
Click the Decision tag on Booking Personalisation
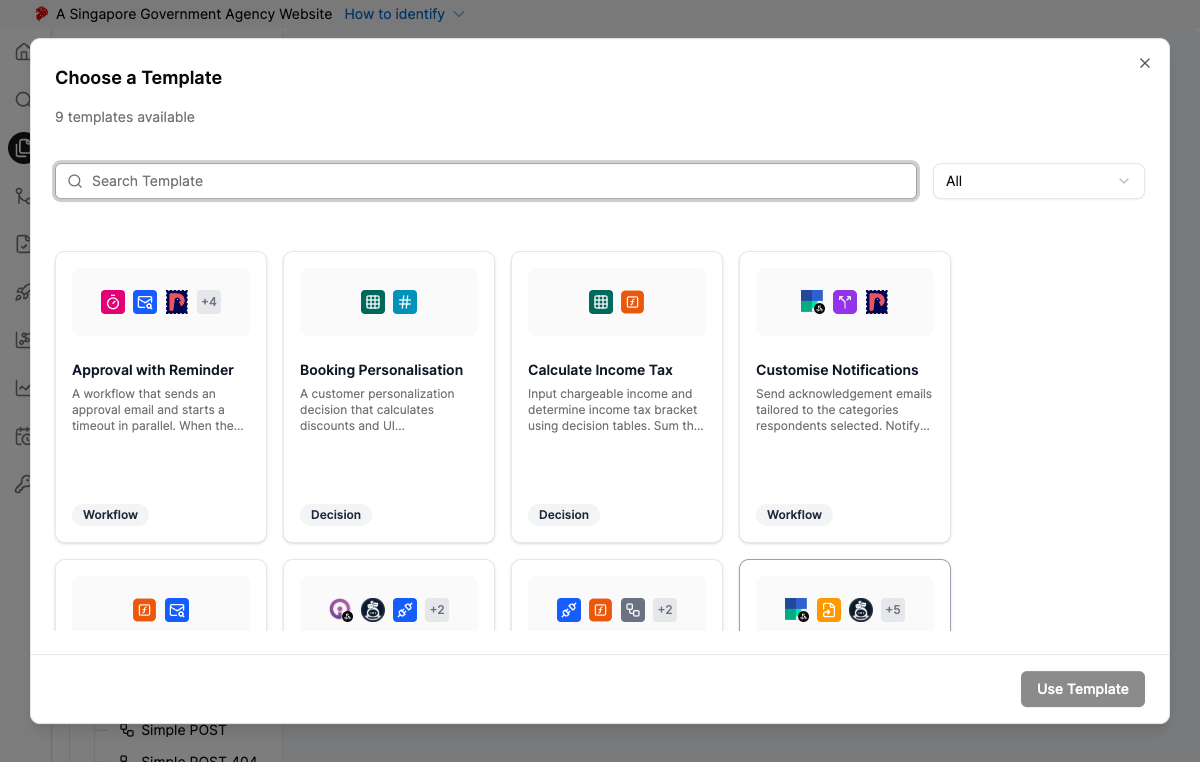pyautogui.click(x=336, y=515)
